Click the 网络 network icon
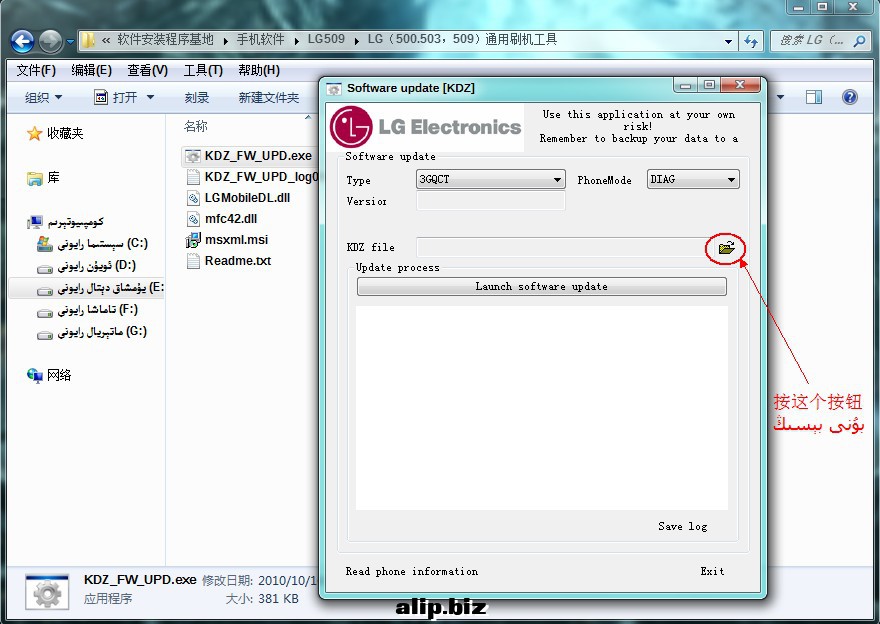880x624 pixels. tap(35, 375)
